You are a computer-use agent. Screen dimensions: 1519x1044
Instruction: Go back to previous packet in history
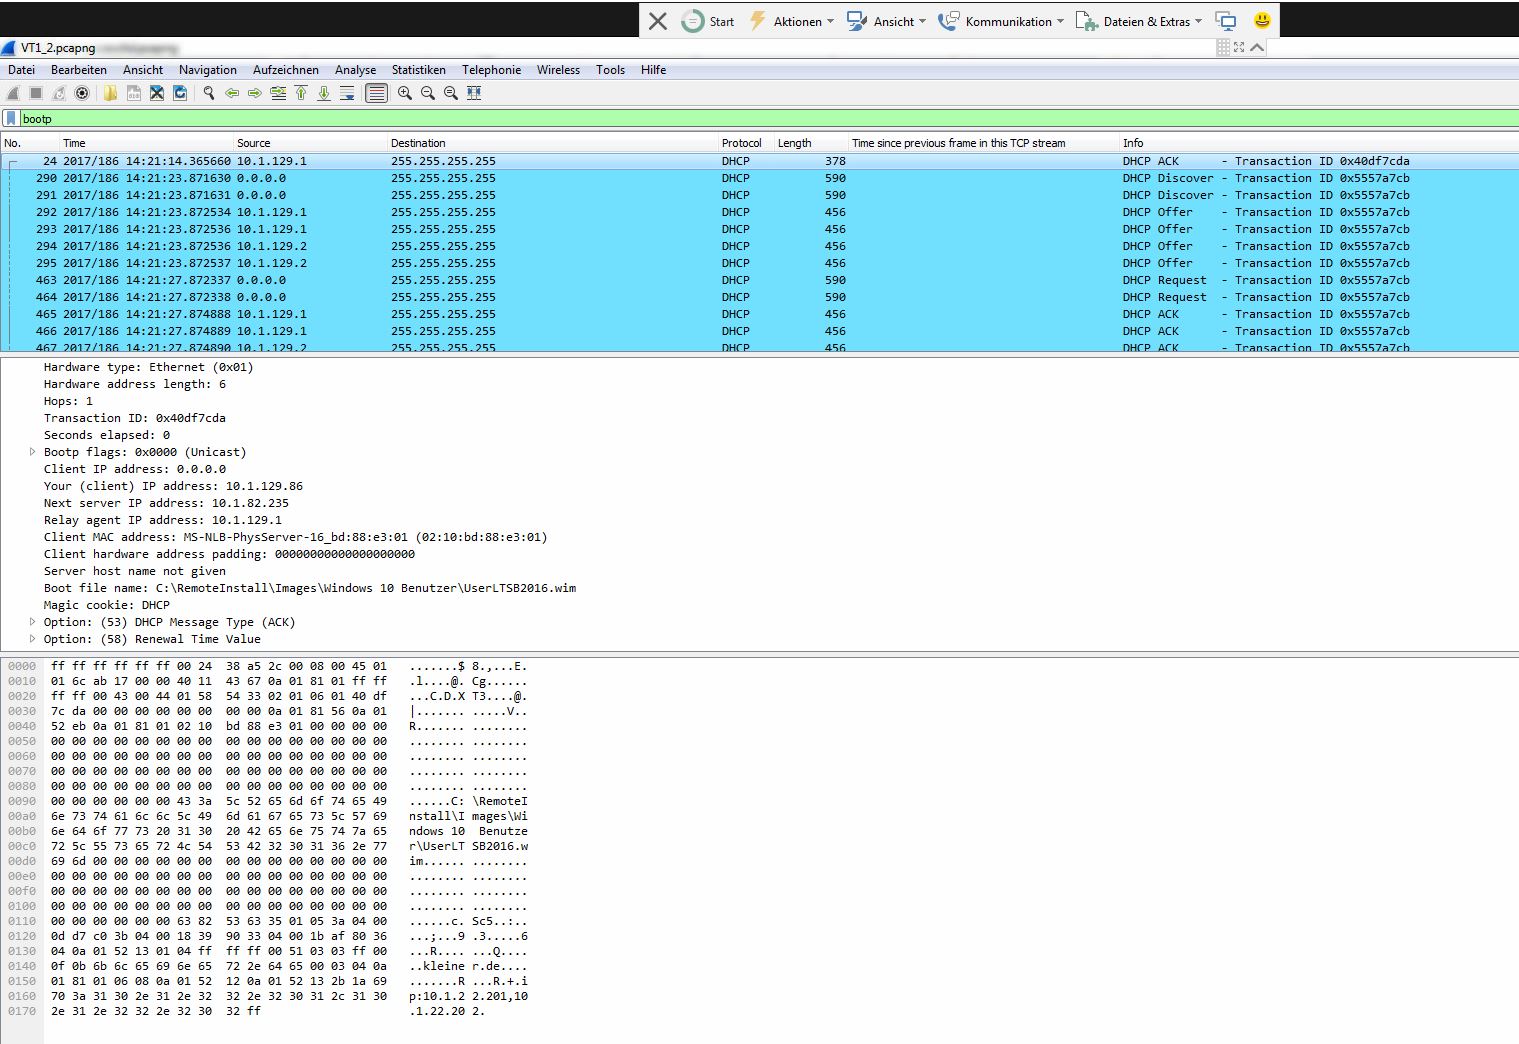(x=232, y=93)
